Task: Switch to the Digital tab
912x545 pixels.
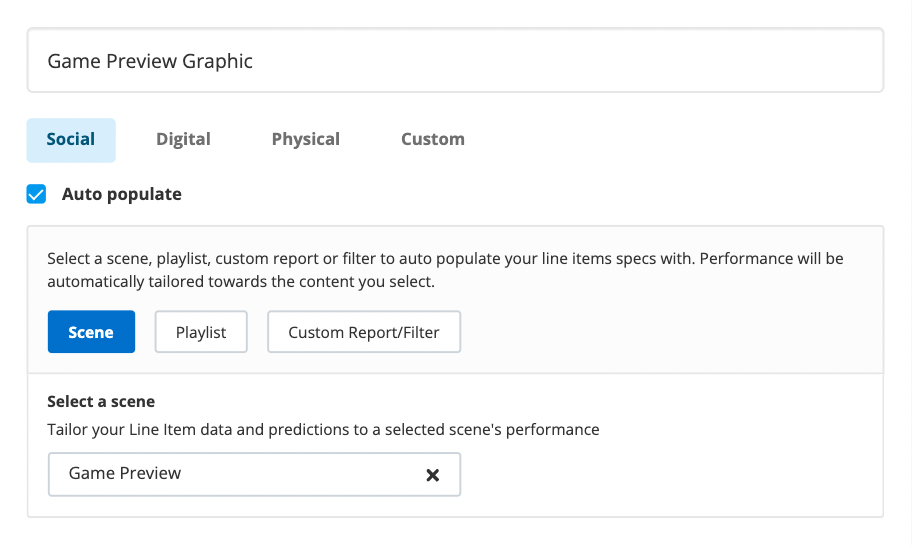Action: coord(183,139)
